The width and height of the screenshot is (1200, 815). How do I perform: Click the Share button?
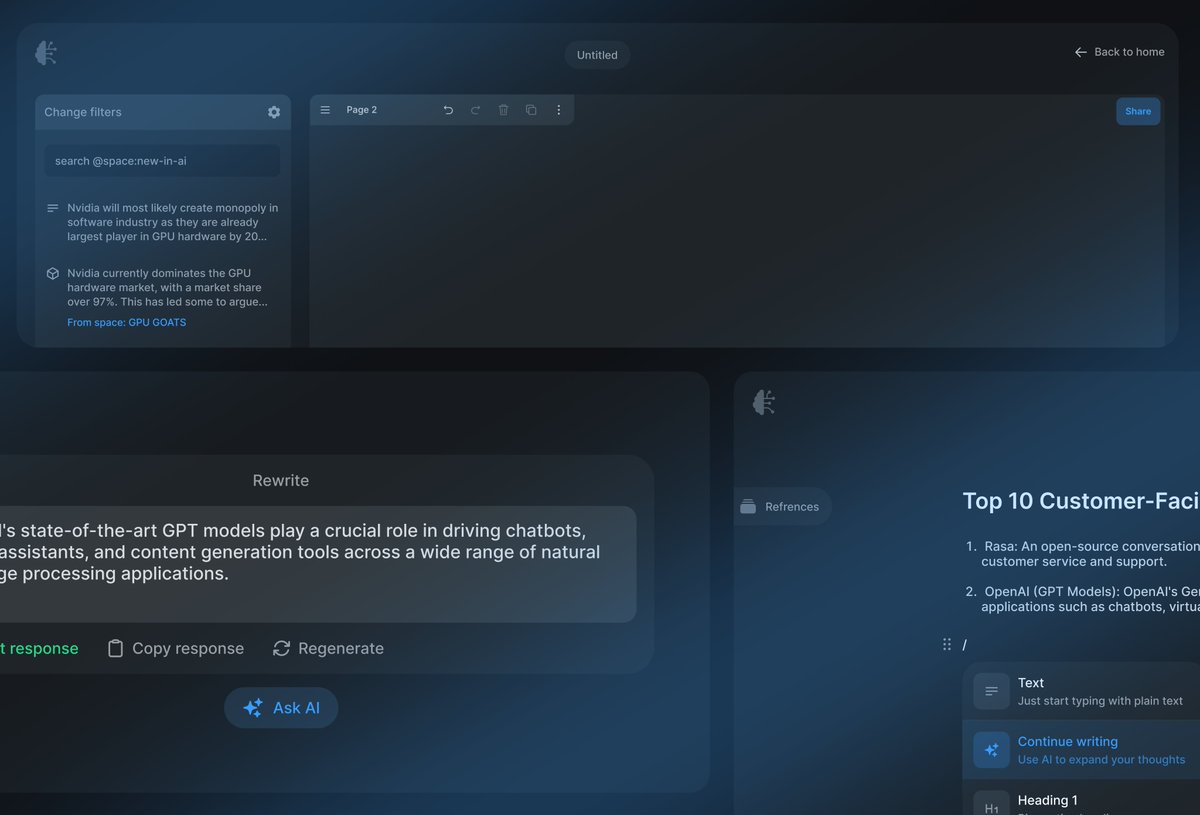click(x=1138, y=111)
